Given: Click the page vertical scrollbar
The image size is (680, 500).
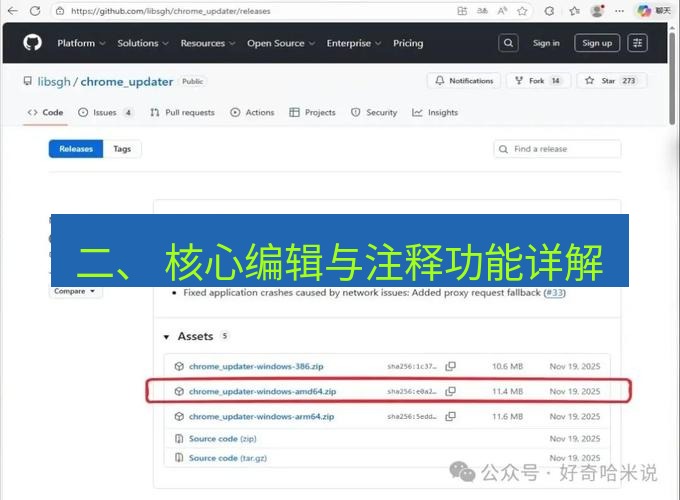Looking at the screenshot, I should coord(672,78).
